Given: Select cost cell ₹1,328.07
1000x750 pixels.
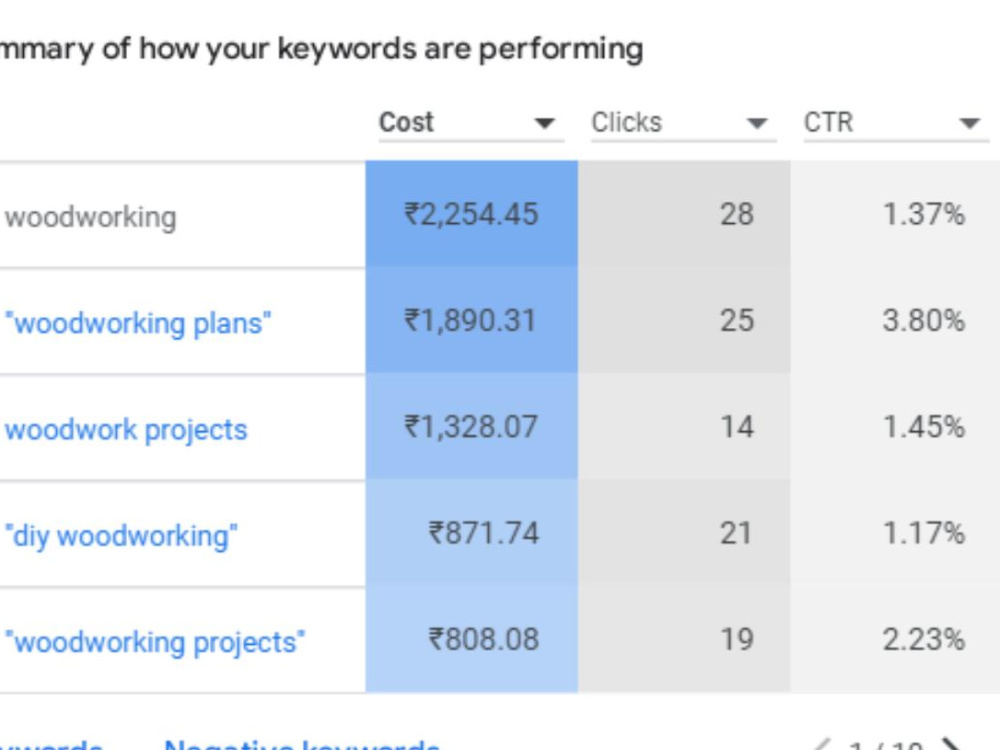Looking at the screenshot, I should point(471,427).
